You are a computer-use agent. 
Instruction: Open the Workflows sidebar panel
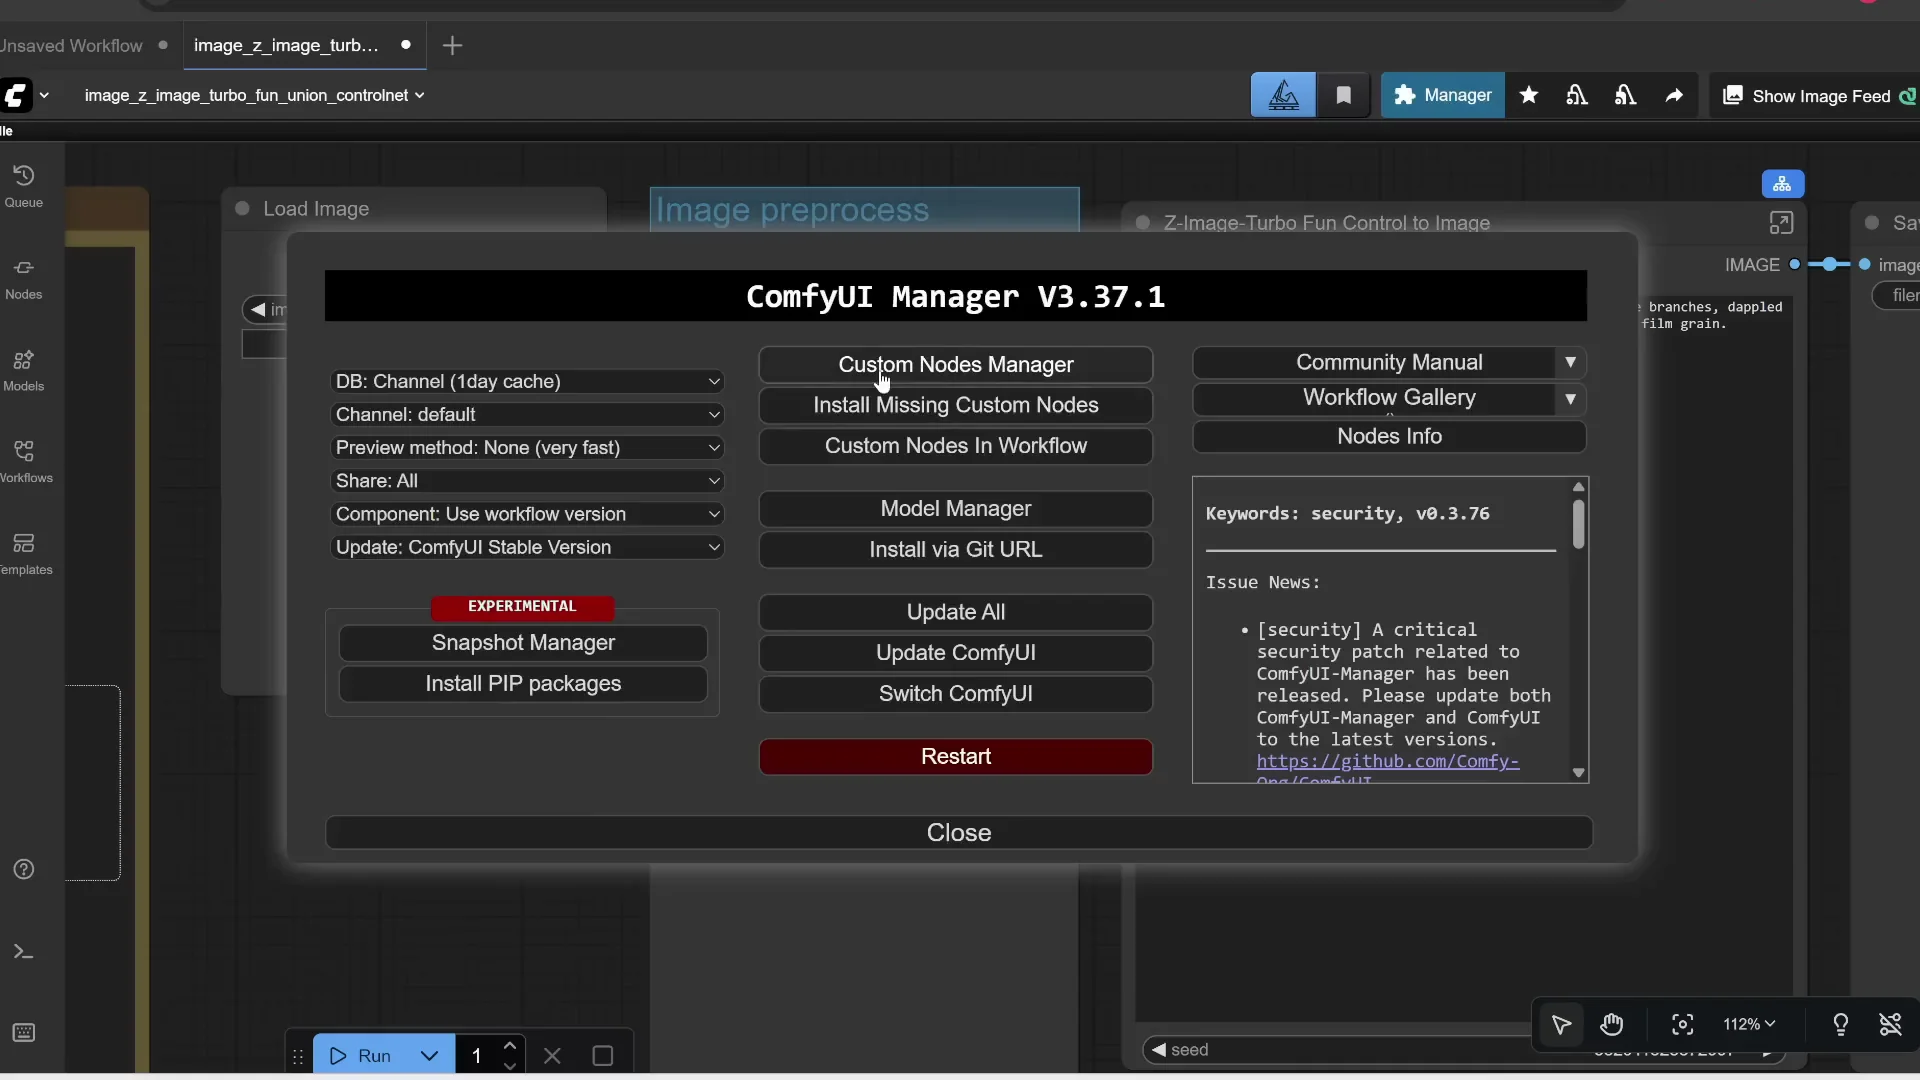(x=27, y=460)
